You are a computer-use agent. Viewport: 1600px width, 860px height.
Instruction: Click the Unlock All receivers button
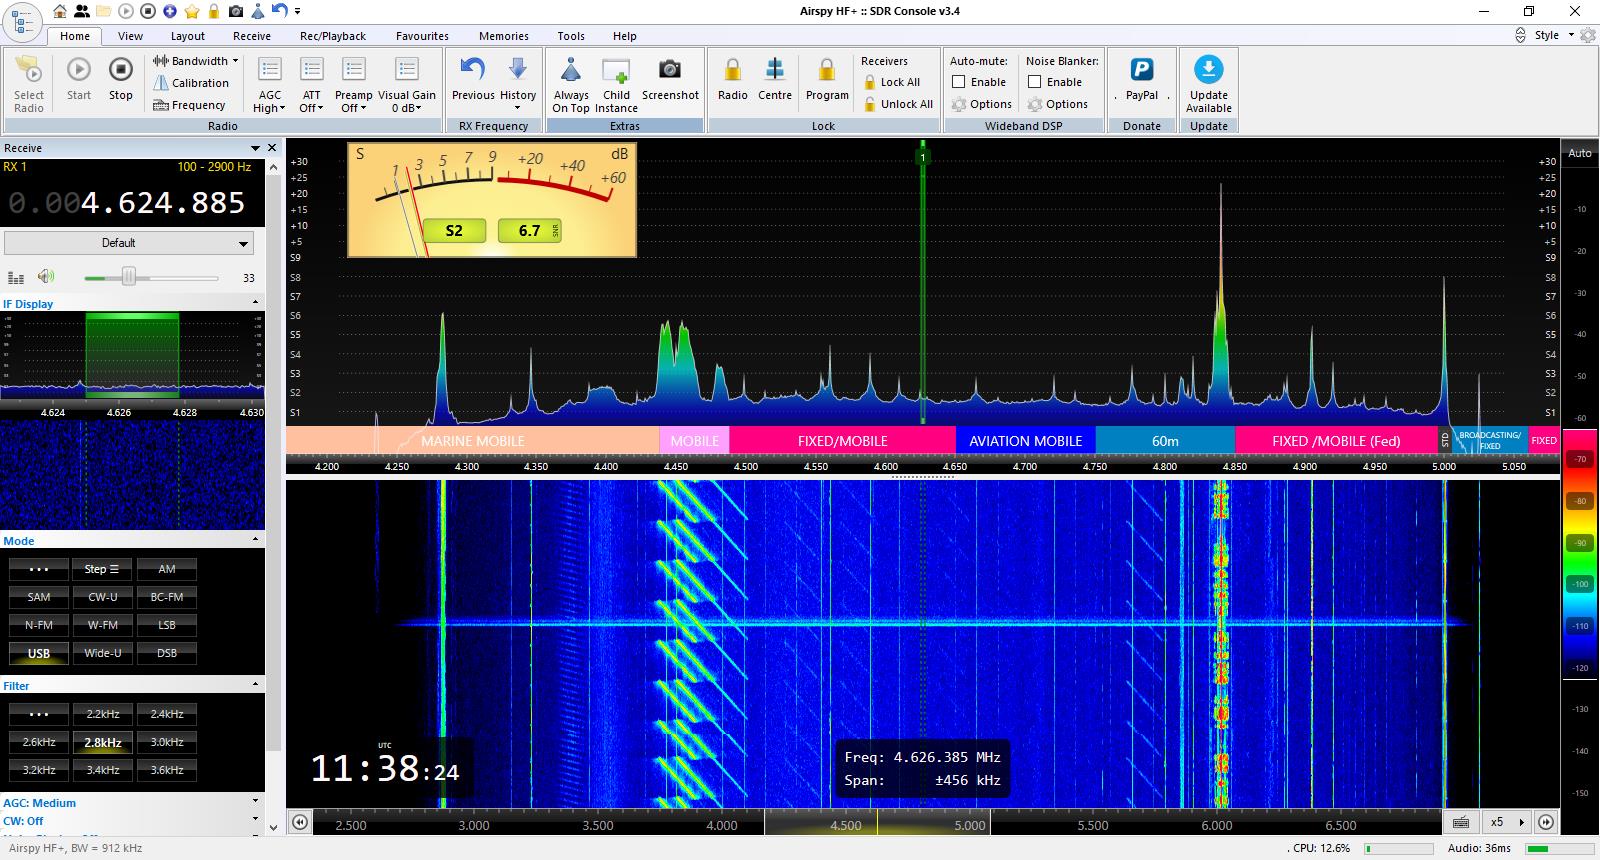897,104
